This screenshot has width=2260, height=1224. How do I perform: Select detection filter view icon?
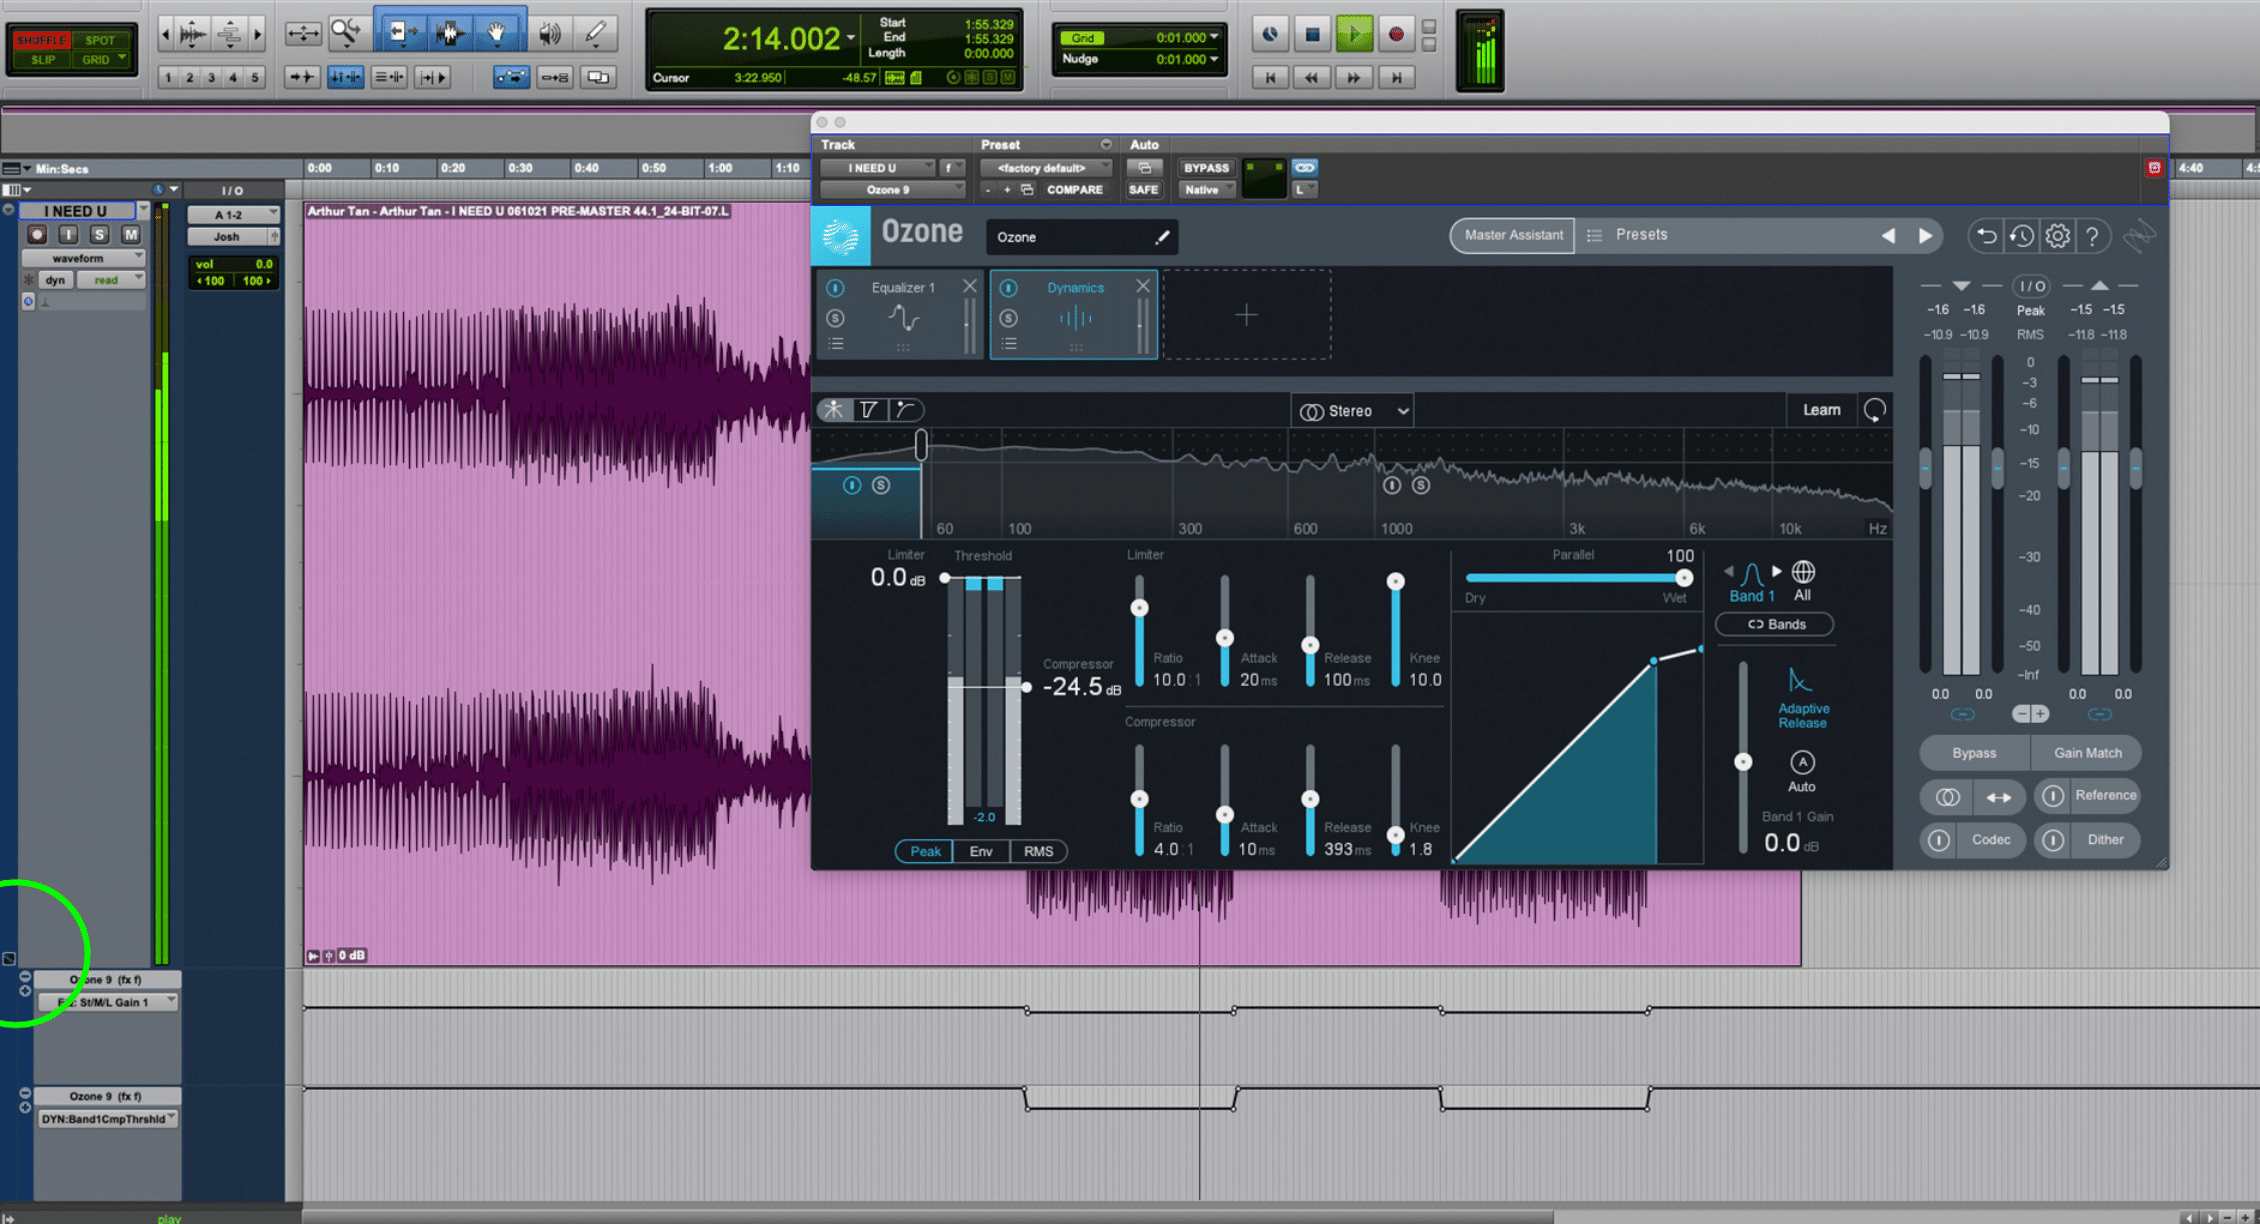point(868,409)
